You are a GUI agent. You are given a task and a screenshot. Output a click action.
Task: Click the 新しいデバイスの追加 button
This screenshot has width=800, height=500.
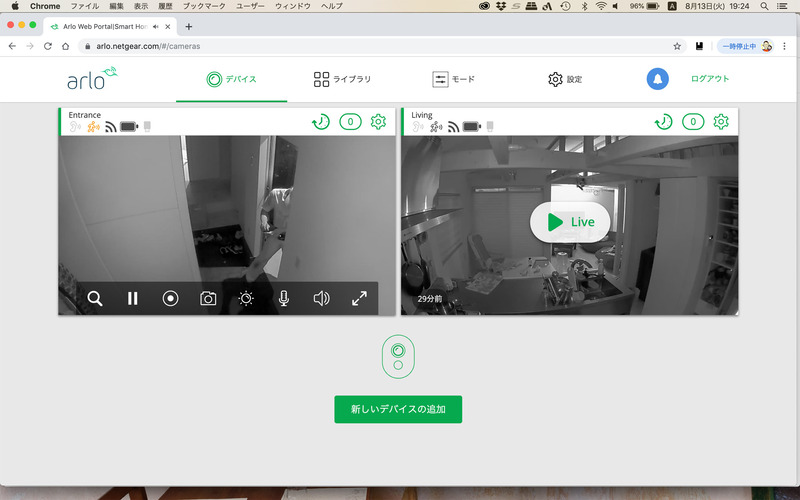(398, 409)
